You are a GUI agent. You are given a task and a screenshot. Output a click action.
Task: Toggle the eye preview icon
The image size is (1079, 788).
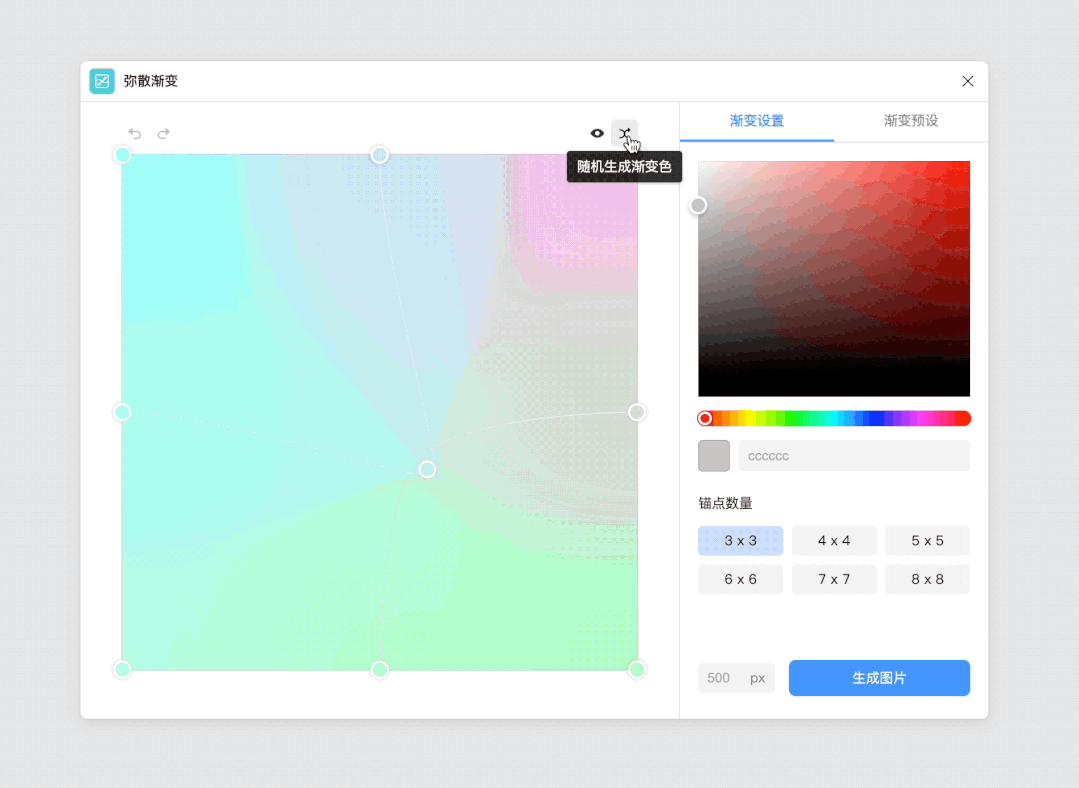(597, 133)
